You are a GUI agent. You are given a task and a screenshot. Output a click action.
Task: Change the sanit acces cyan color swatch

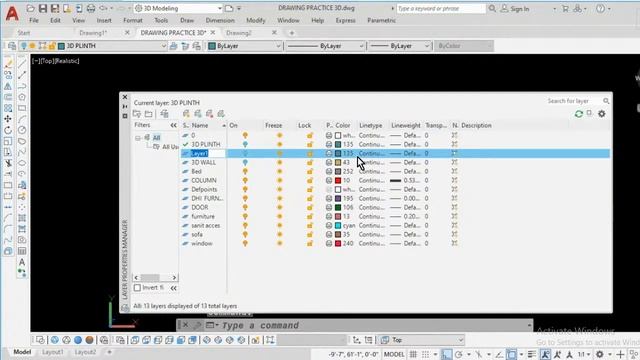click(x=338, y=225)
